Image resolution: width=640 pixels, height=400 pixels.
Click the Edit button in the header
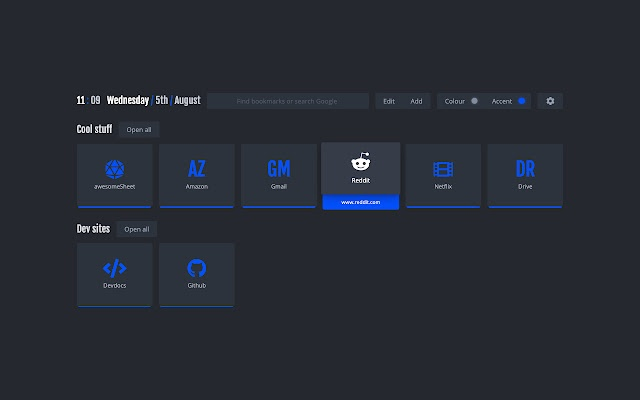(389, 101)
